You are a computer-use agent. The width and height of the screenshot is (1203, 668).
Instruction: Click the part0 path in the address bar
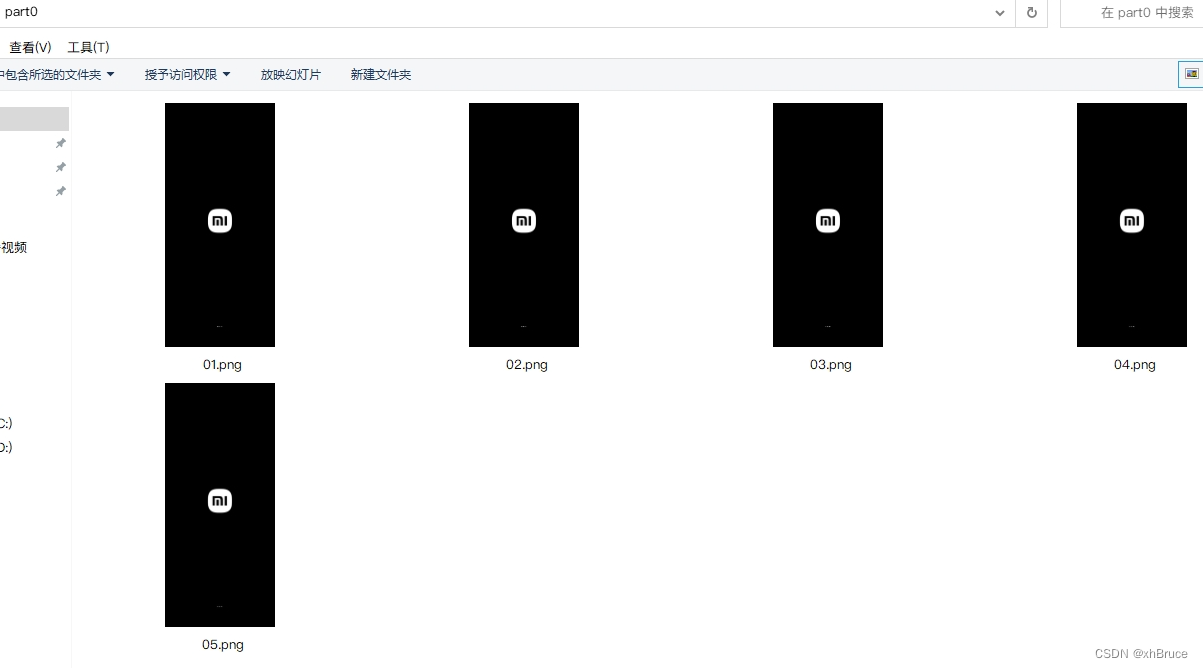tap(21, 12)
